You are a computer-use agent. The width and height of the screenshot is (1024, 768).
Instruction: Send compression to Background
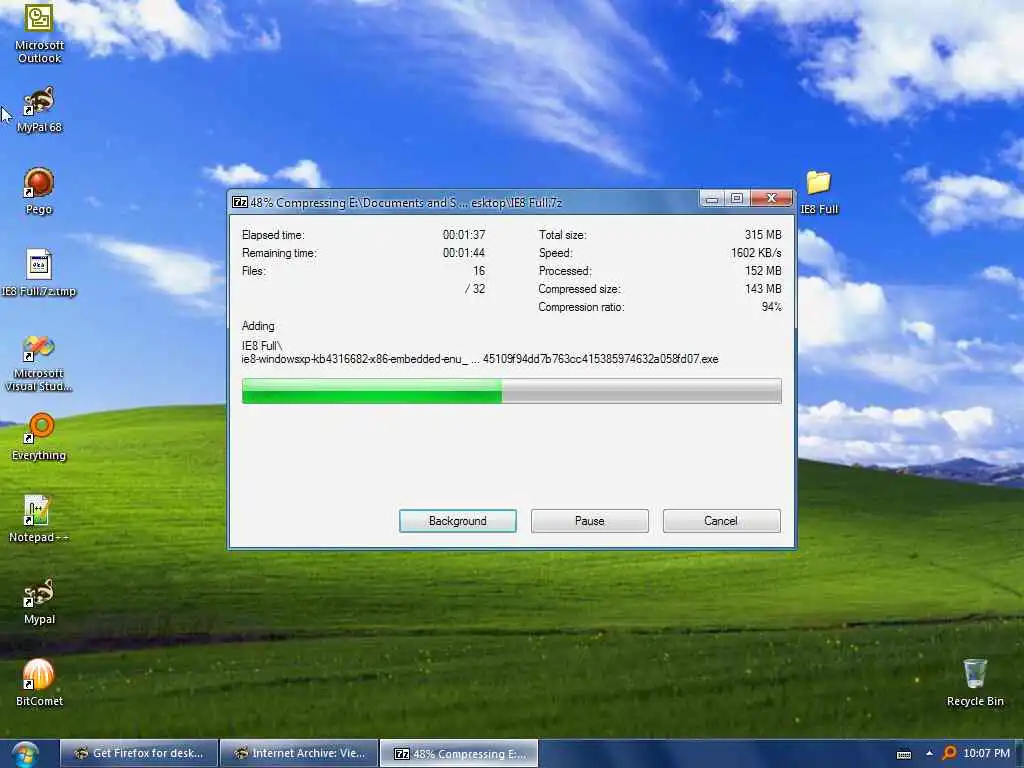[x=458, y=521]
